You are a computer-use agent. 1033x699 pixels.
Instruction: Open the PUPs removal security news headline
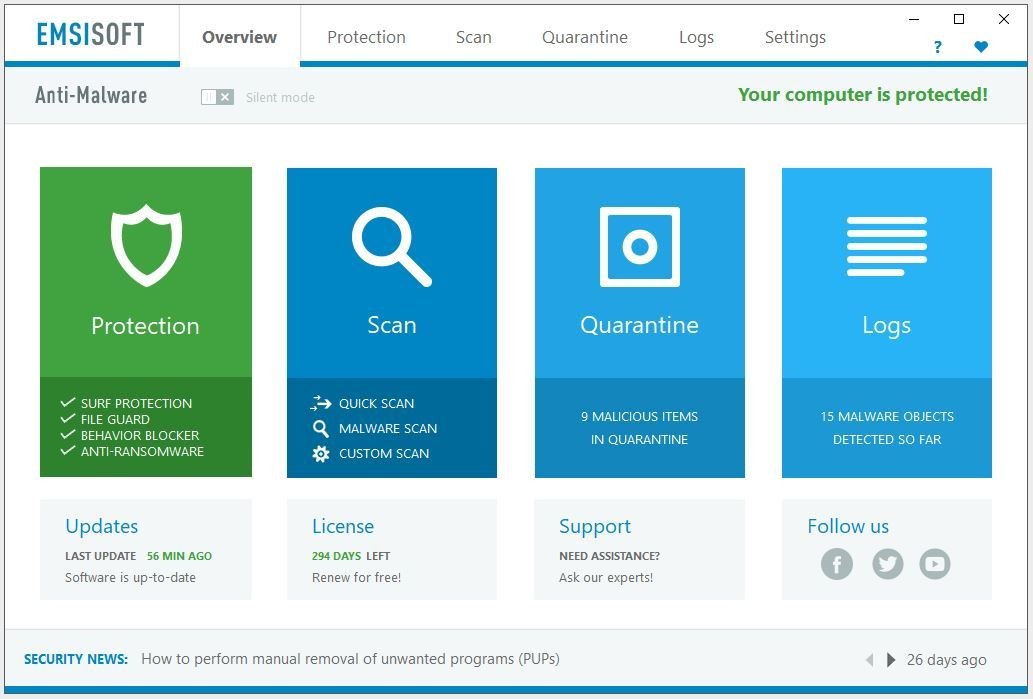(350, 659)
